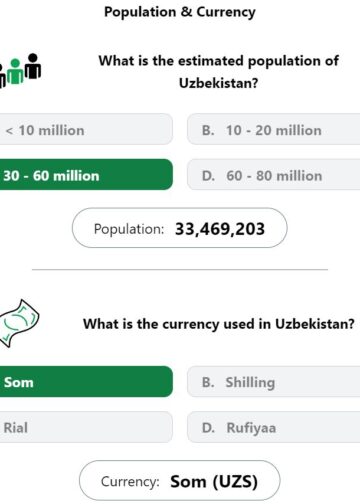The height and width of the screenshot is (504, 360).
Task: Click the currency used in Uzbekistan question
Action: click(219, 324)
